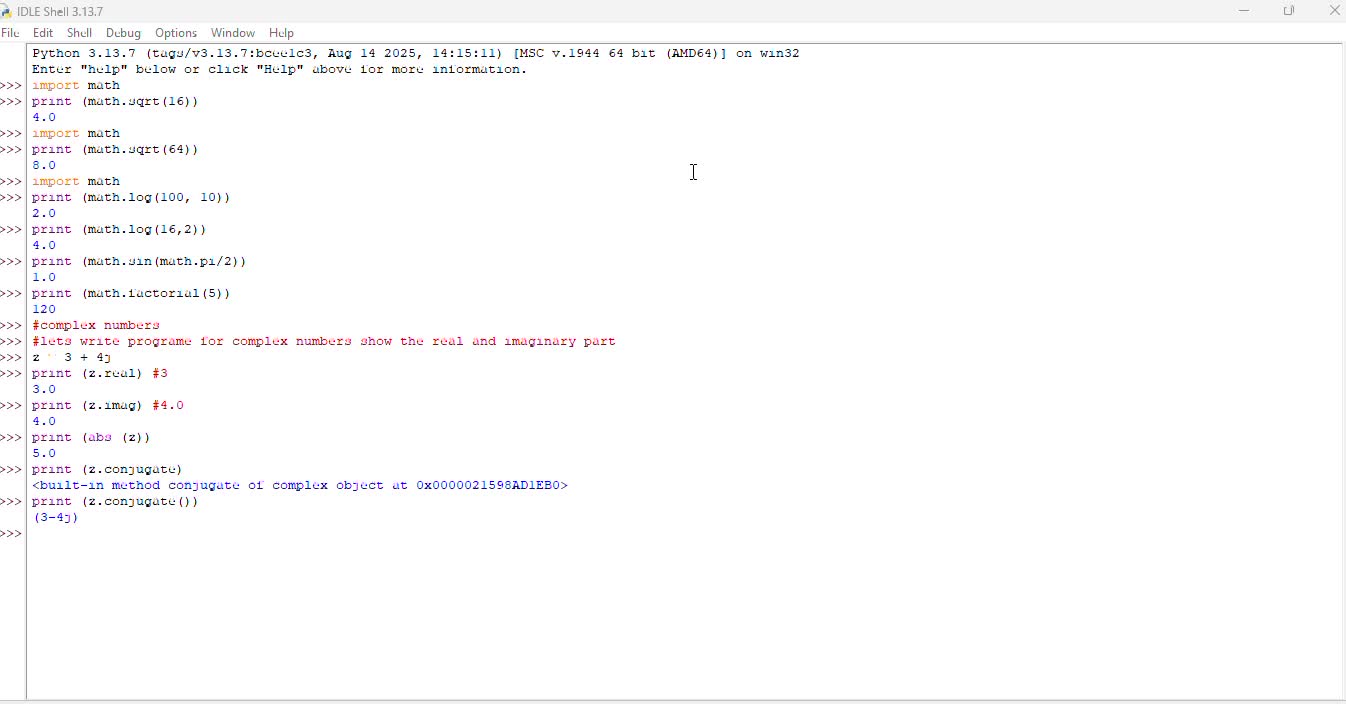The height and width of the screenshot is (704, 1346).
Task: Click the (3-4j) output line
Action: [55, 518]
